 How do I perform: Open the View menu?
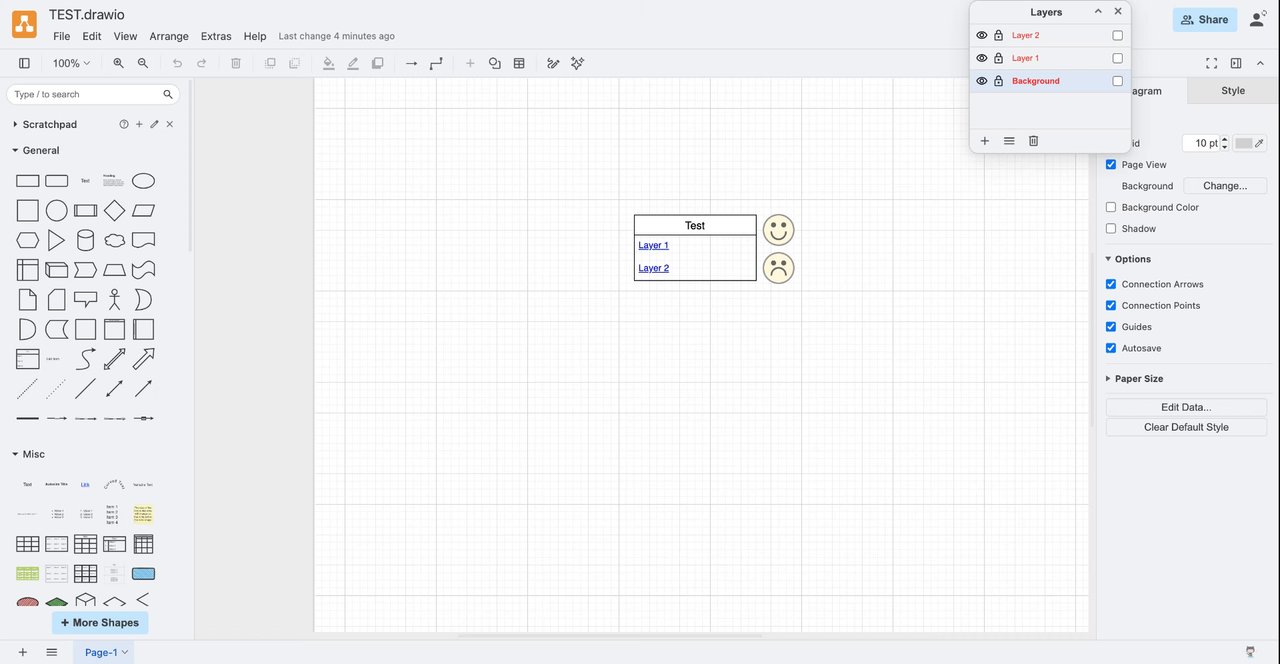click(x=125, y=36)
